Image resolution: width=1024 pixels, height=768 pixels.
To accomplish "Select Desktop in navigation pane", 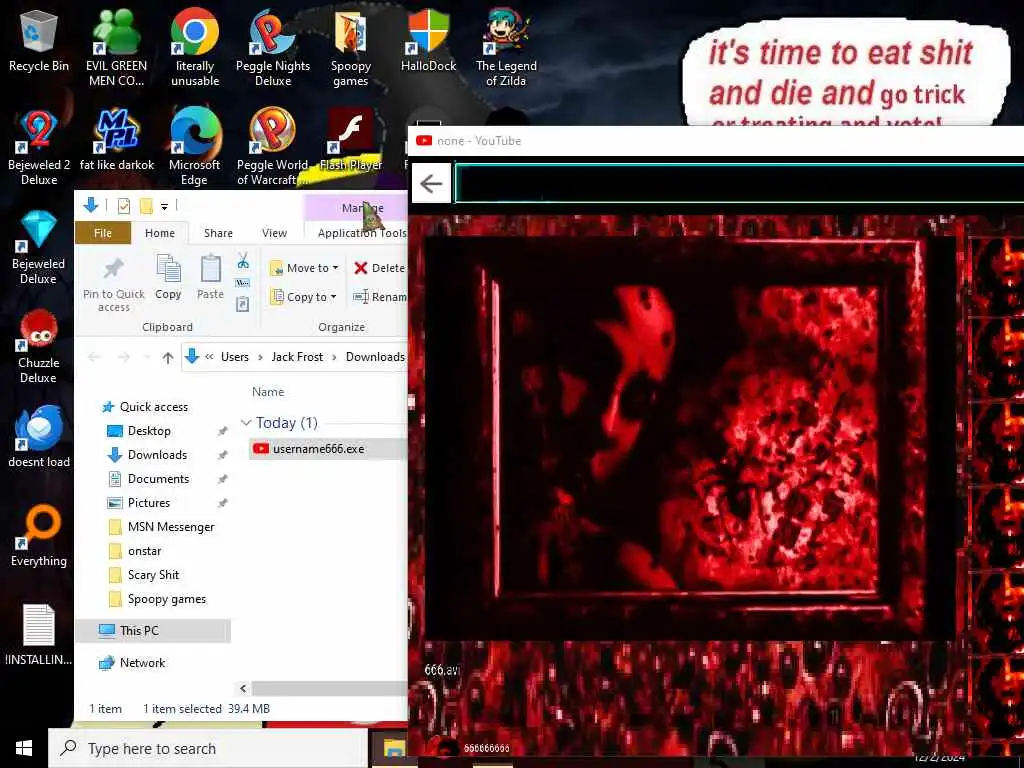I will pyautogui.click(x=149, y=431).
